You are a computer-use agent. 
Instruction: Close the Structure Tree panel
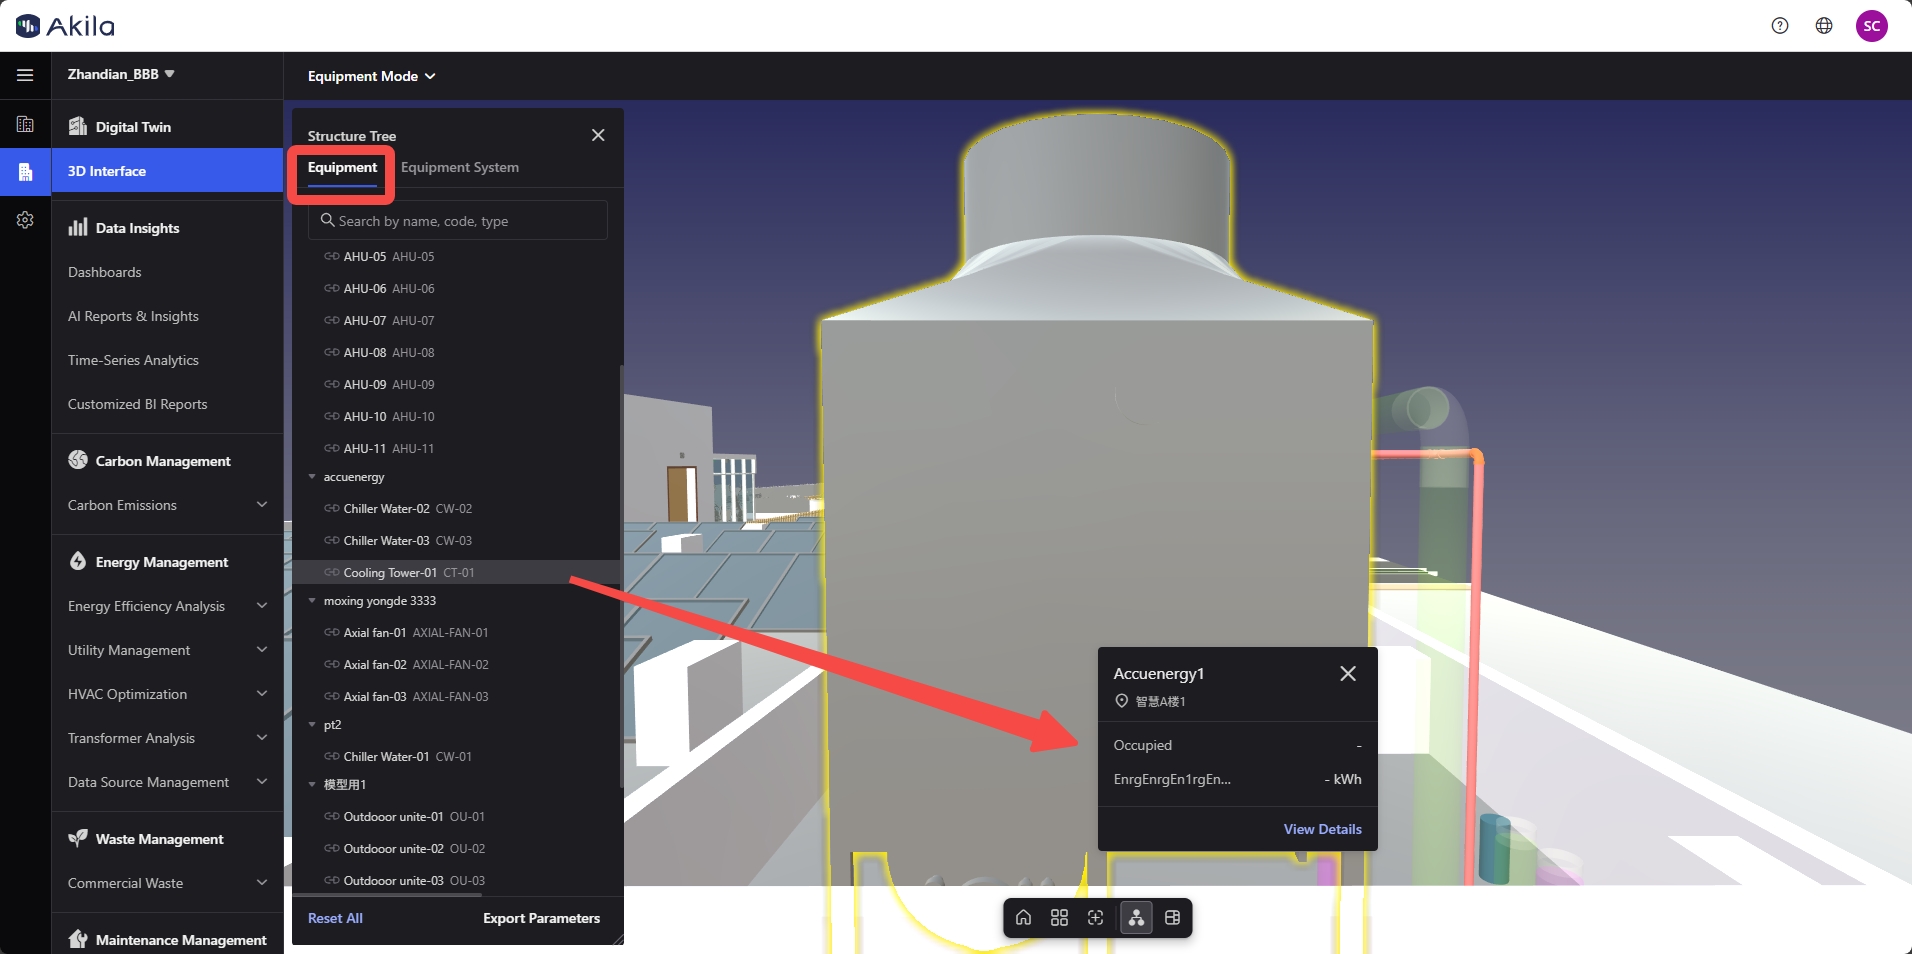pos(598,135)
